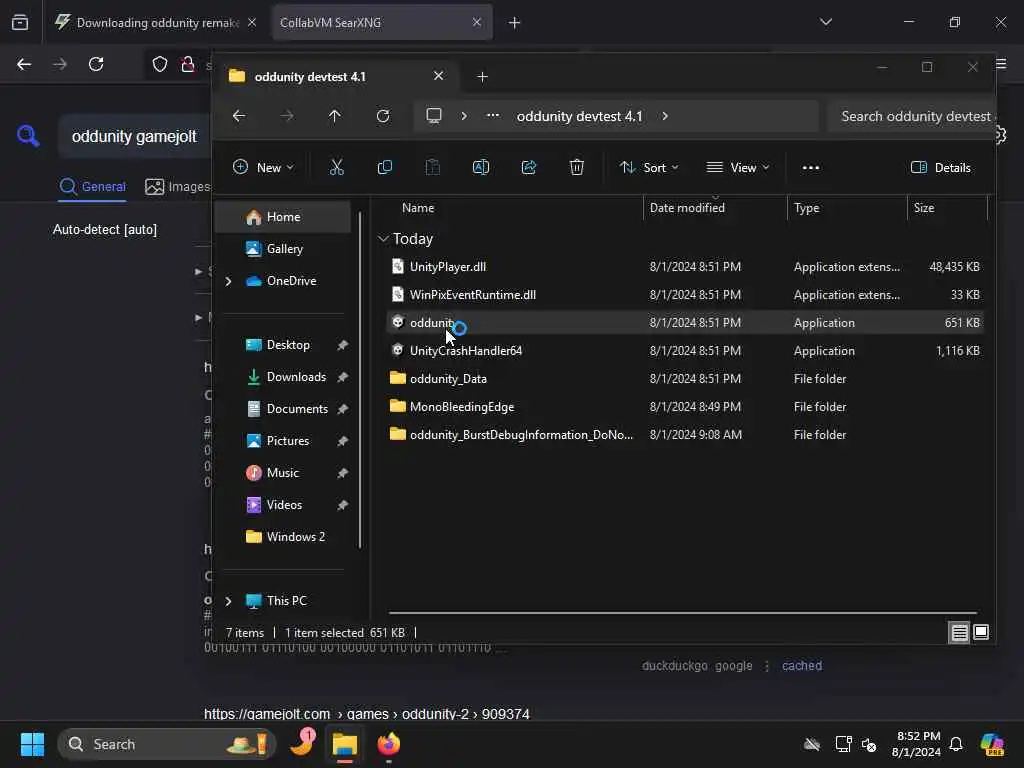Image resolution: width=1024 pixels, height=768 pixels.
Task: Open Windows Start menu
Action: pyautogui.click(x=32, y=744)
